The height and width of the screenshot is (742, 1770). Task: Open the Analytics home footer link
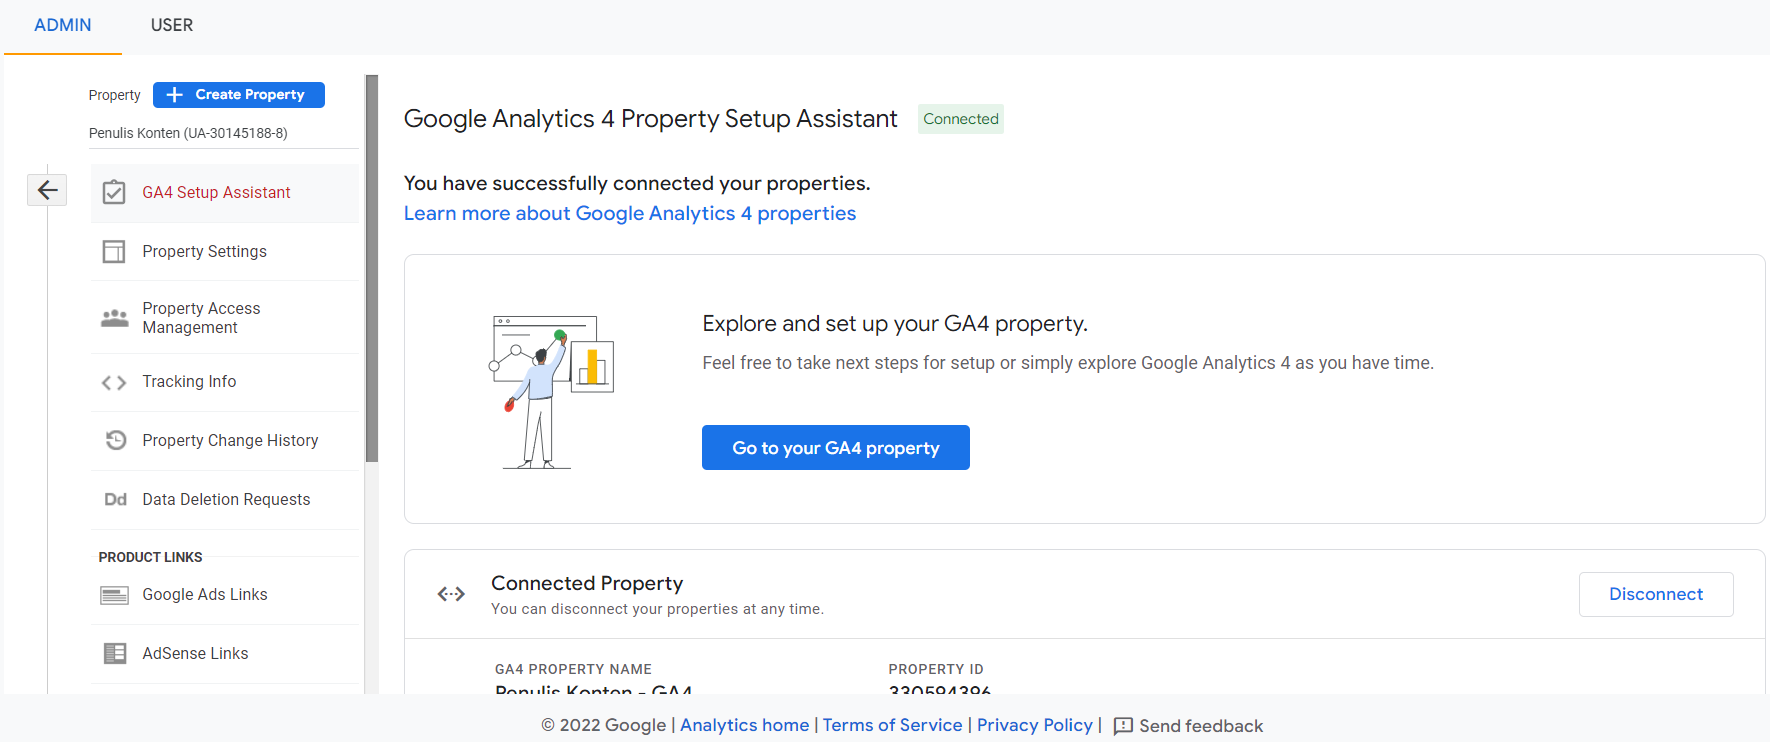(745, 725)
